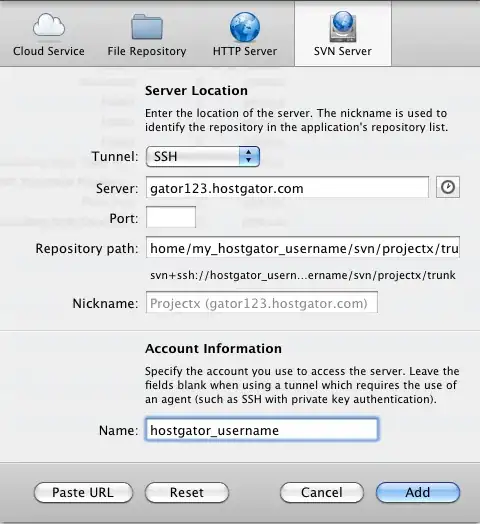This screenshot has width=480, height=524.
Task: Click the Paste URL button
Action: pos(83,493)
